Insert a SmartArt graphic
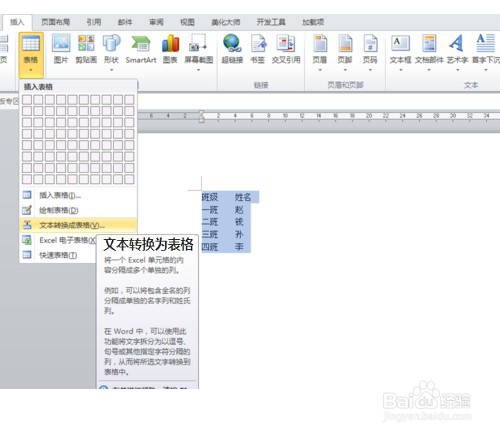 point(141,43)
